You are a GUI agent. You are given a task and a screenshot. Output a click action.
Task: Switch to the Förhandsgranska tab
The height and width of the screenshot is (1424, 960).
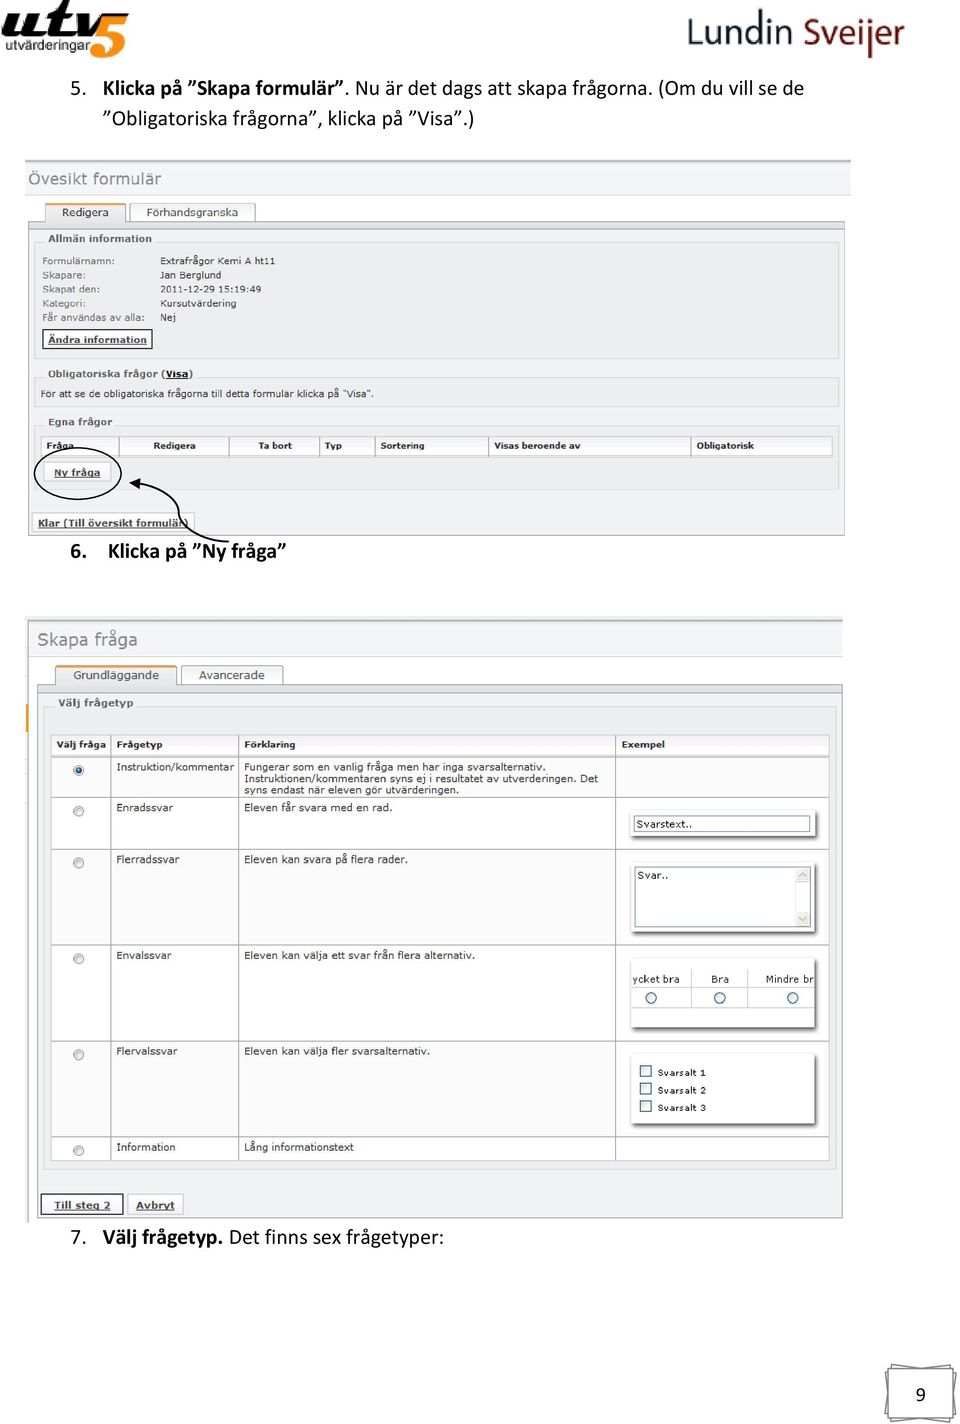192,212
